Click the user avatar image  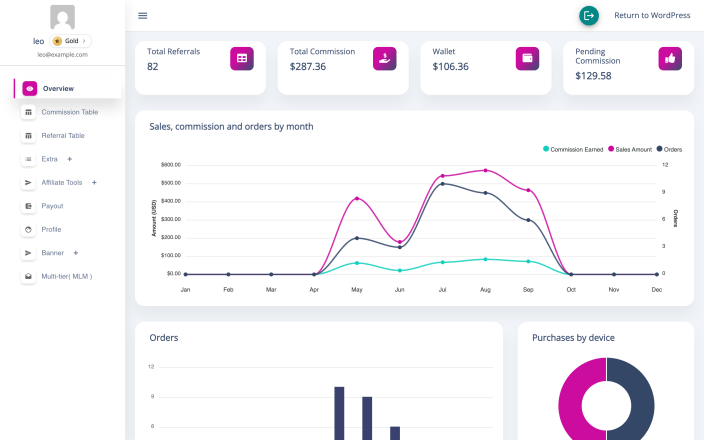[x=62, y=17]
